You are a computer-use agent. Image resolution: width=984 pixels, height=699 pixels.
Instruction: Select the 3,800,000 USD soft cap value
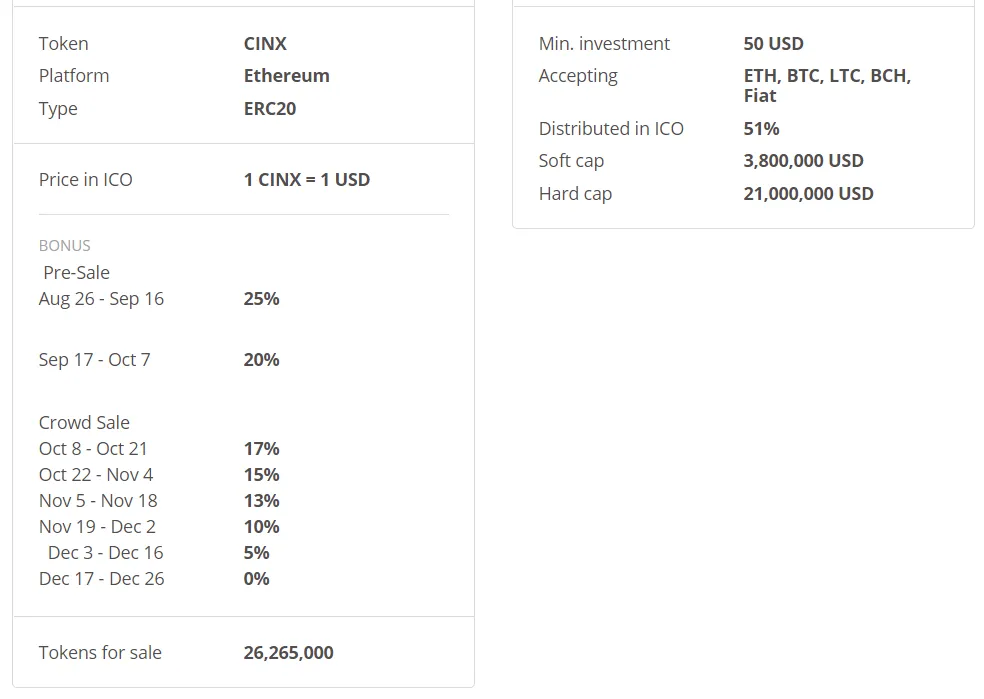[803, 161]
